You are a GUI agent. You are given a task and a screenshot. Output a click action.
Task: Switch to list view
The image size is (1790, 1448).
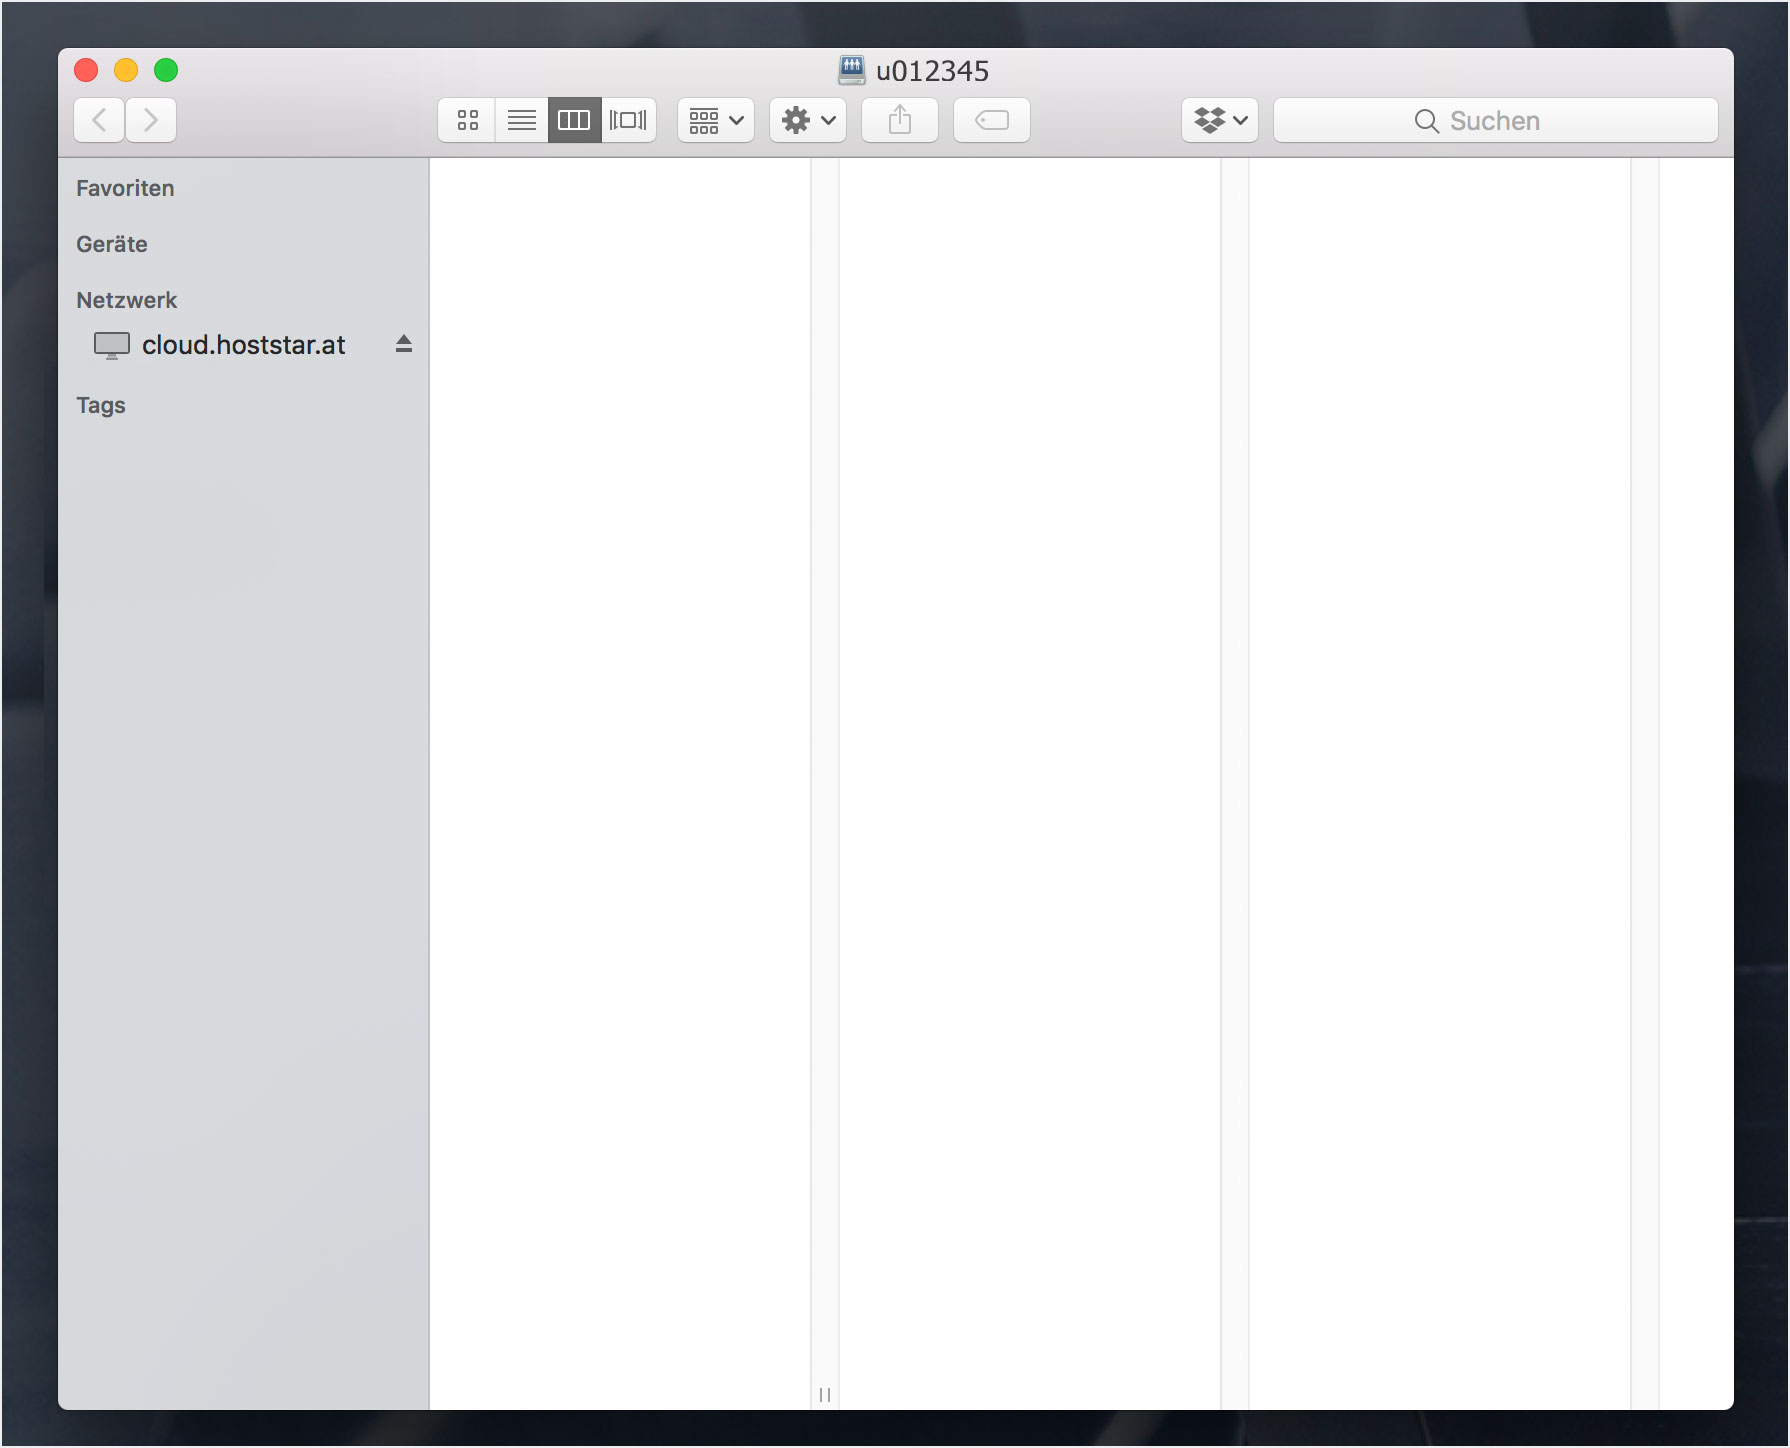click(x=521, y=121)
